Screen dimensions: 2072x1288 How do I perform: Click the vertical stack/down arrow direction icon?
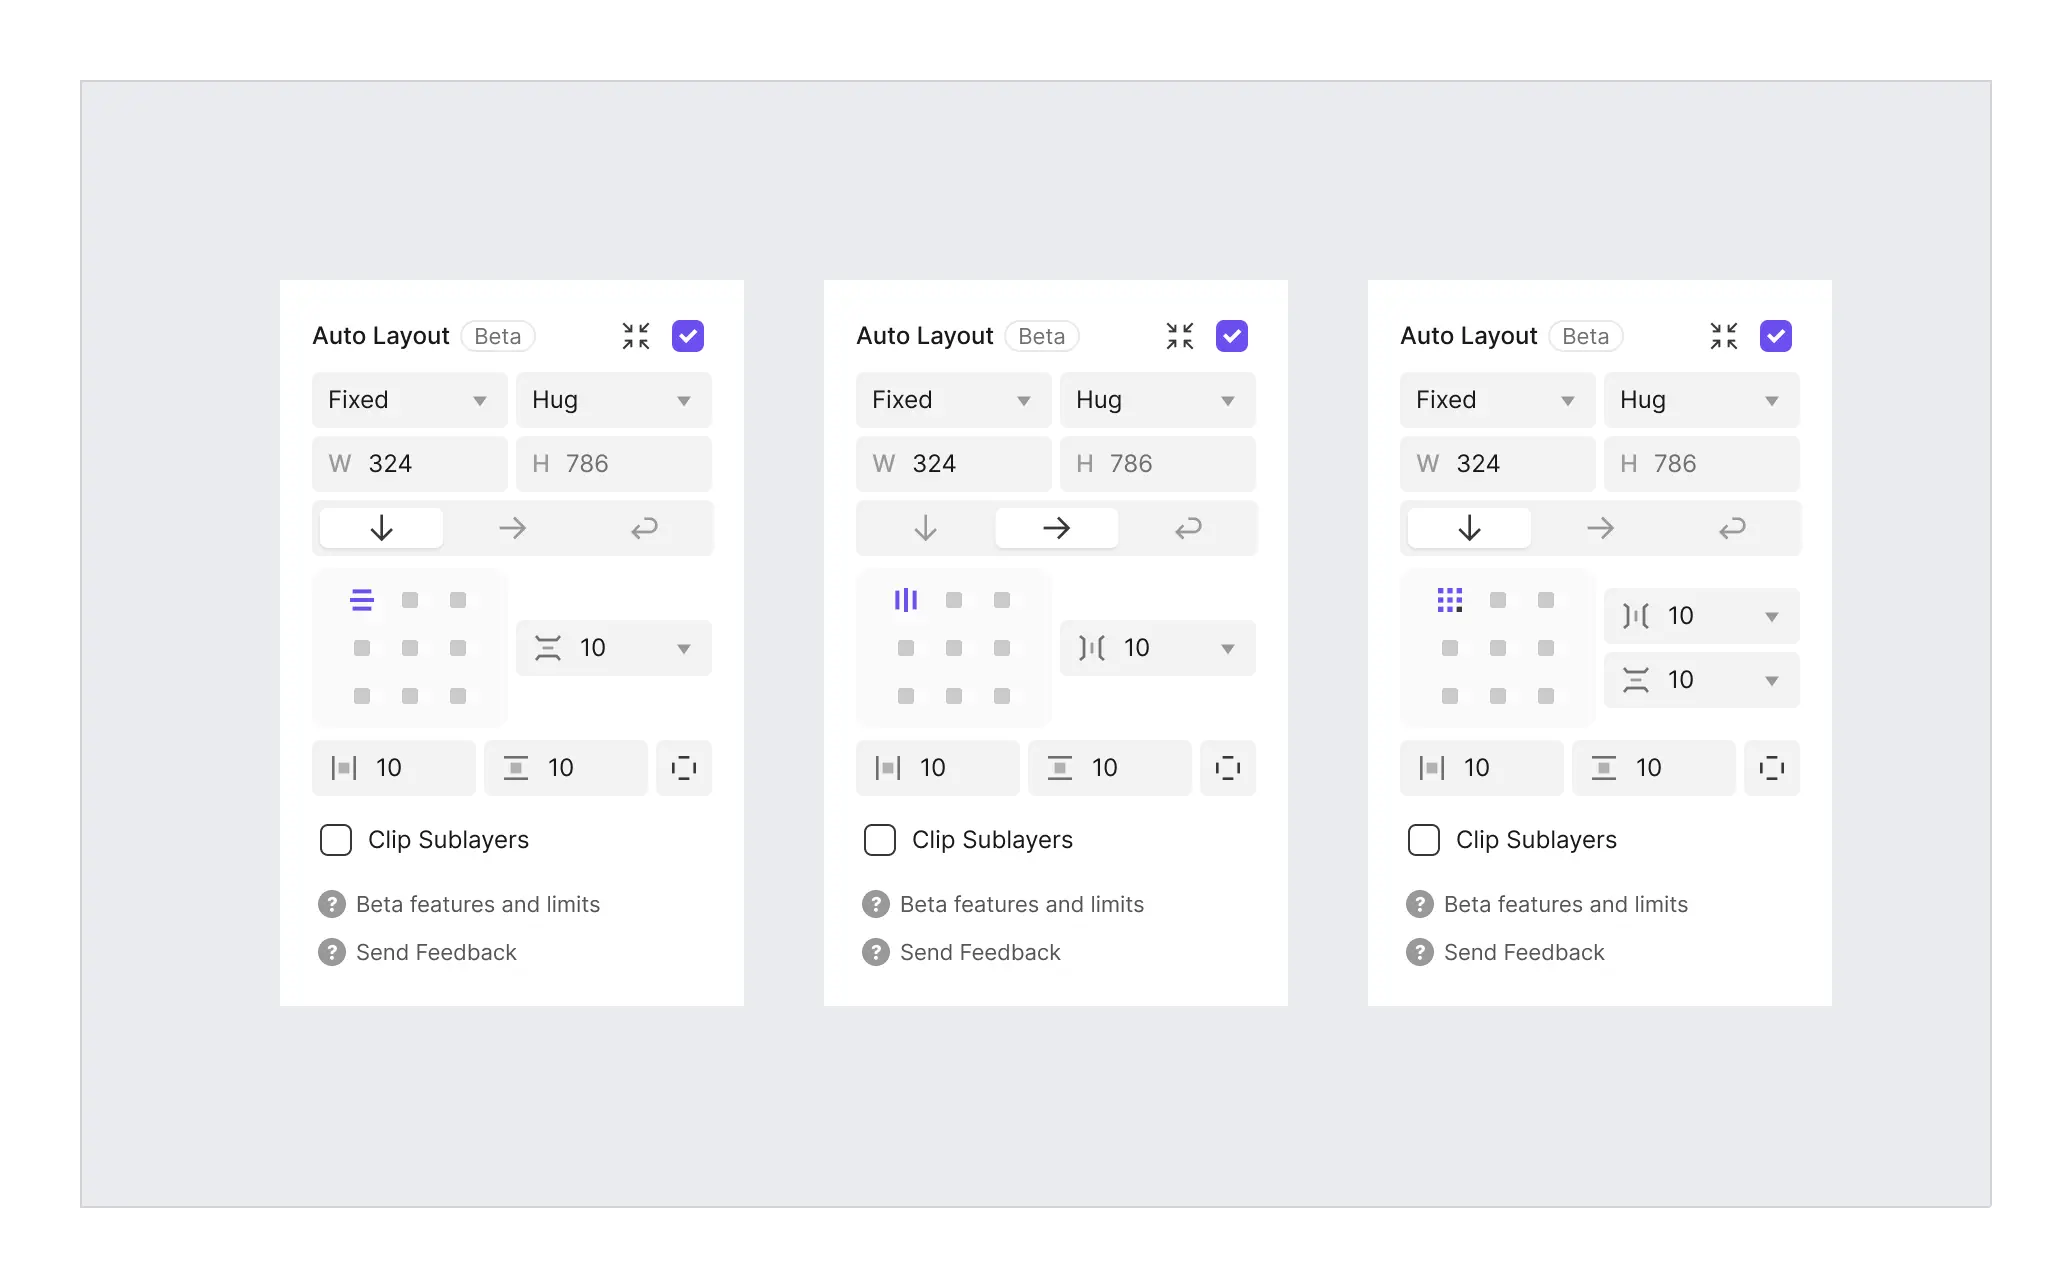383,527
